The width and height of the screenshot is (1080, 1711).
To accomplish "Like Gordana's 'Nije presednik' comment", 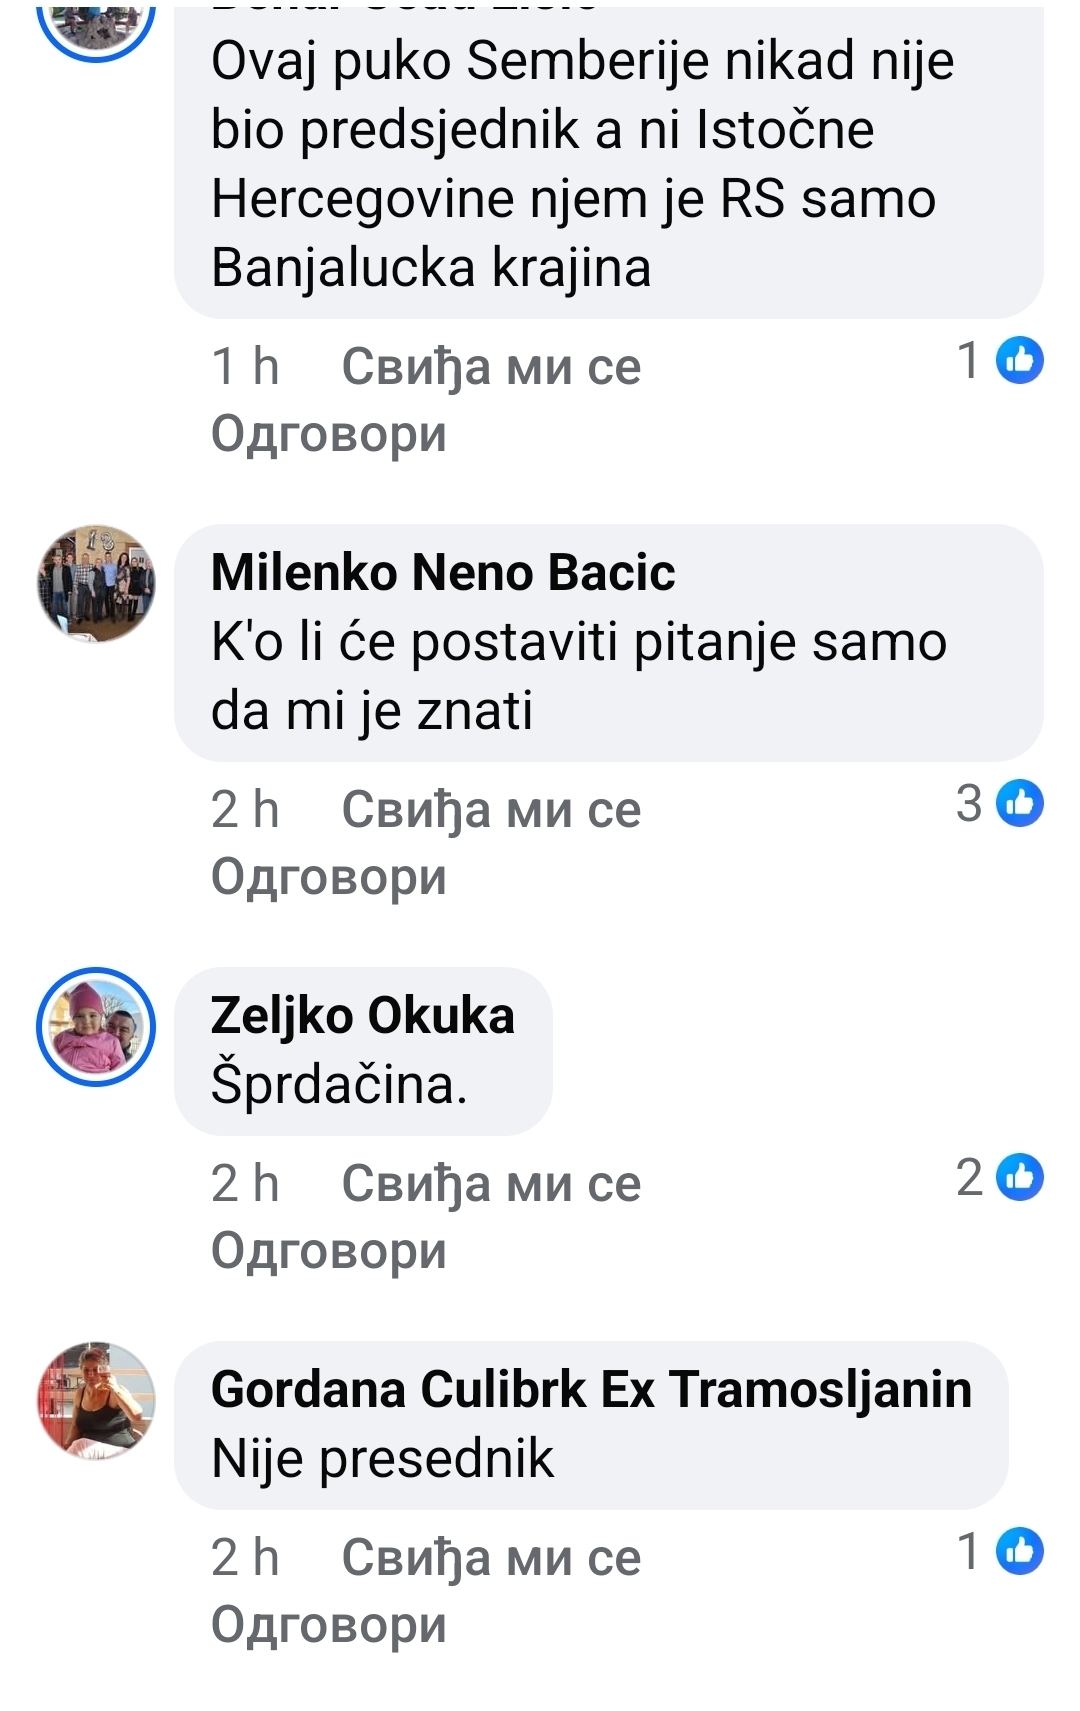I will coord(491,1557).
